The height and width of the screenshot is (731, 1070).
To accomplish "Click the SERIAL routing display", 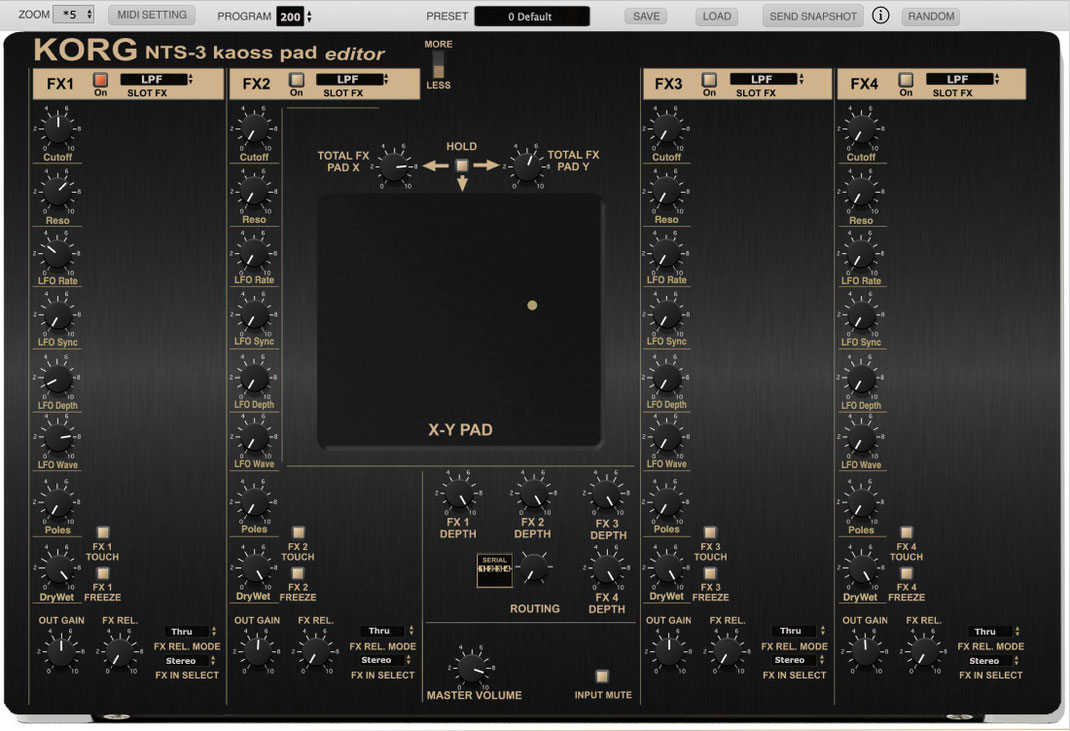I will coord(494,570).
